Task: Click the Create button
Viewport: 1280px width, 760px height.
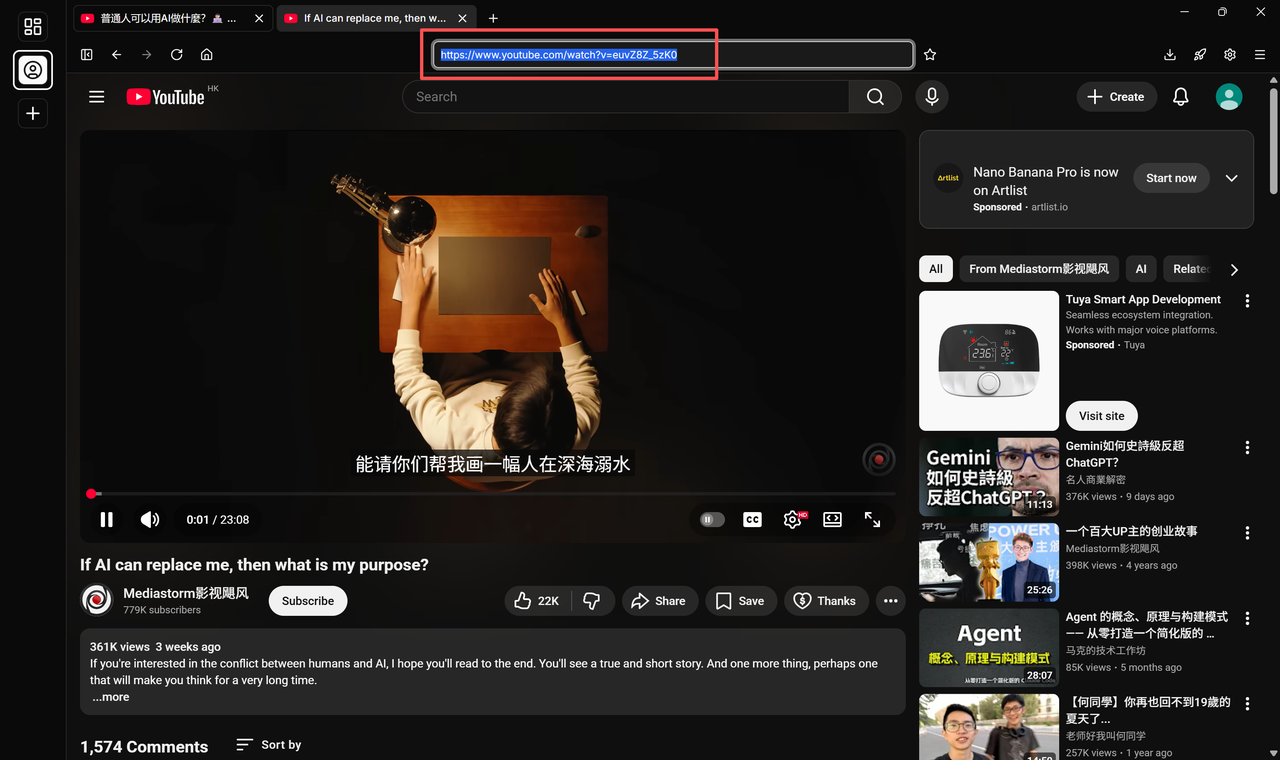Action: coord(1116,97)
